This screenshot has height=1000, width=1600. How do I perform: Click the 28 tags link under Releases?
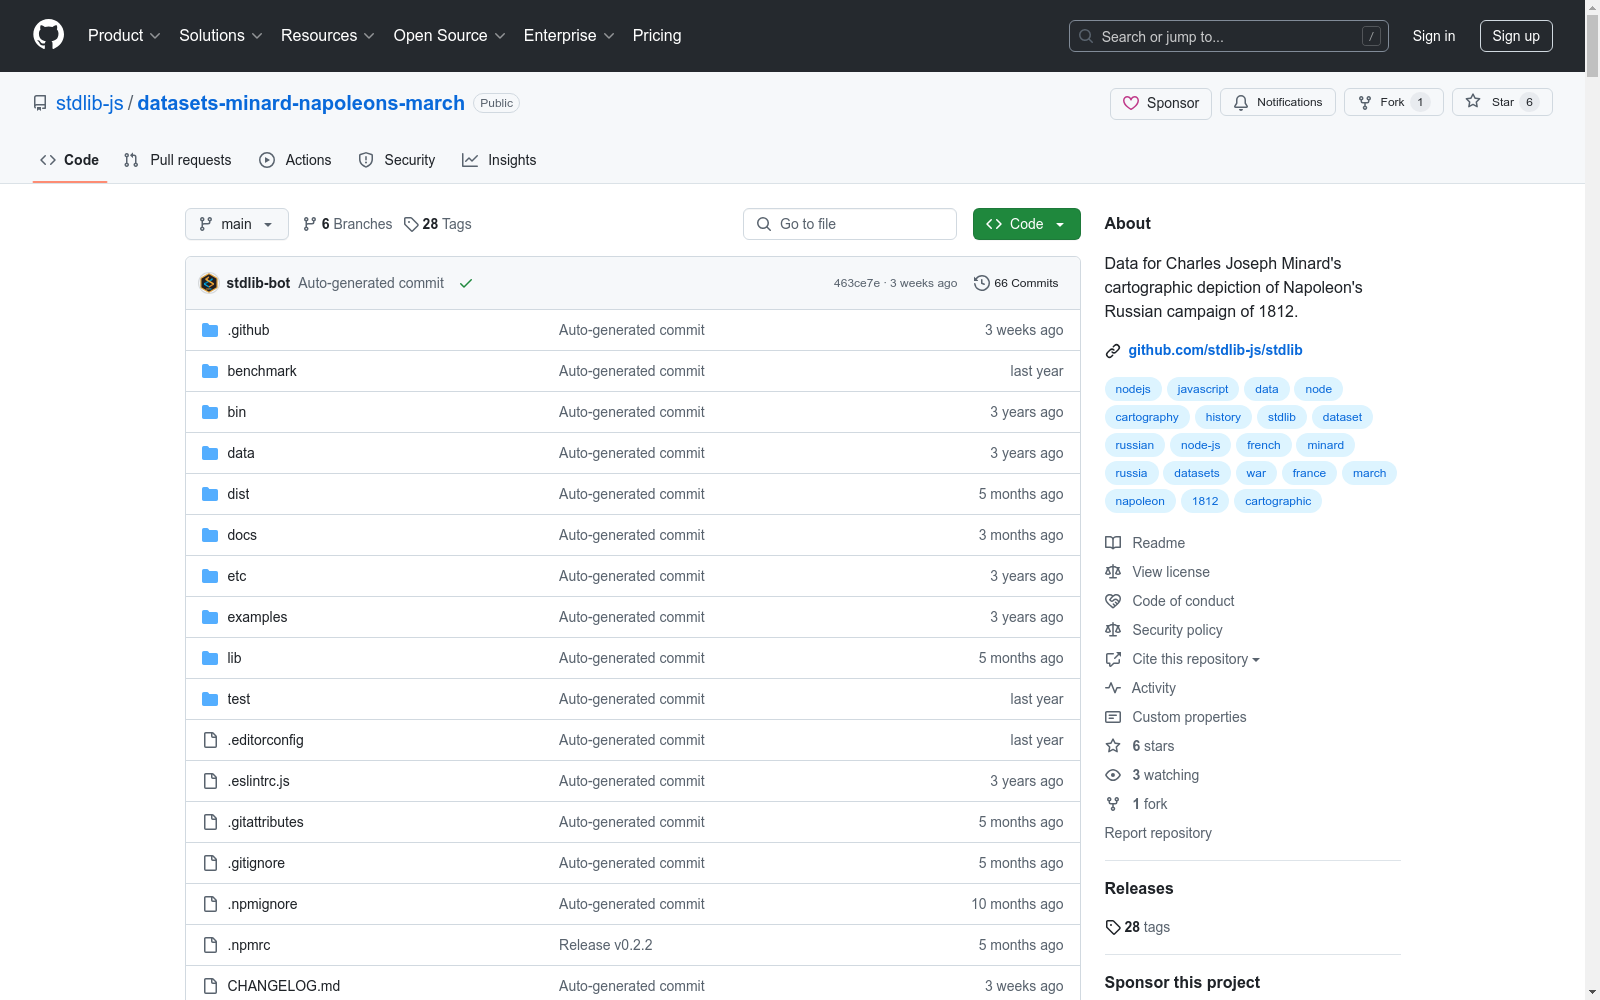(x=1138, y=927)
